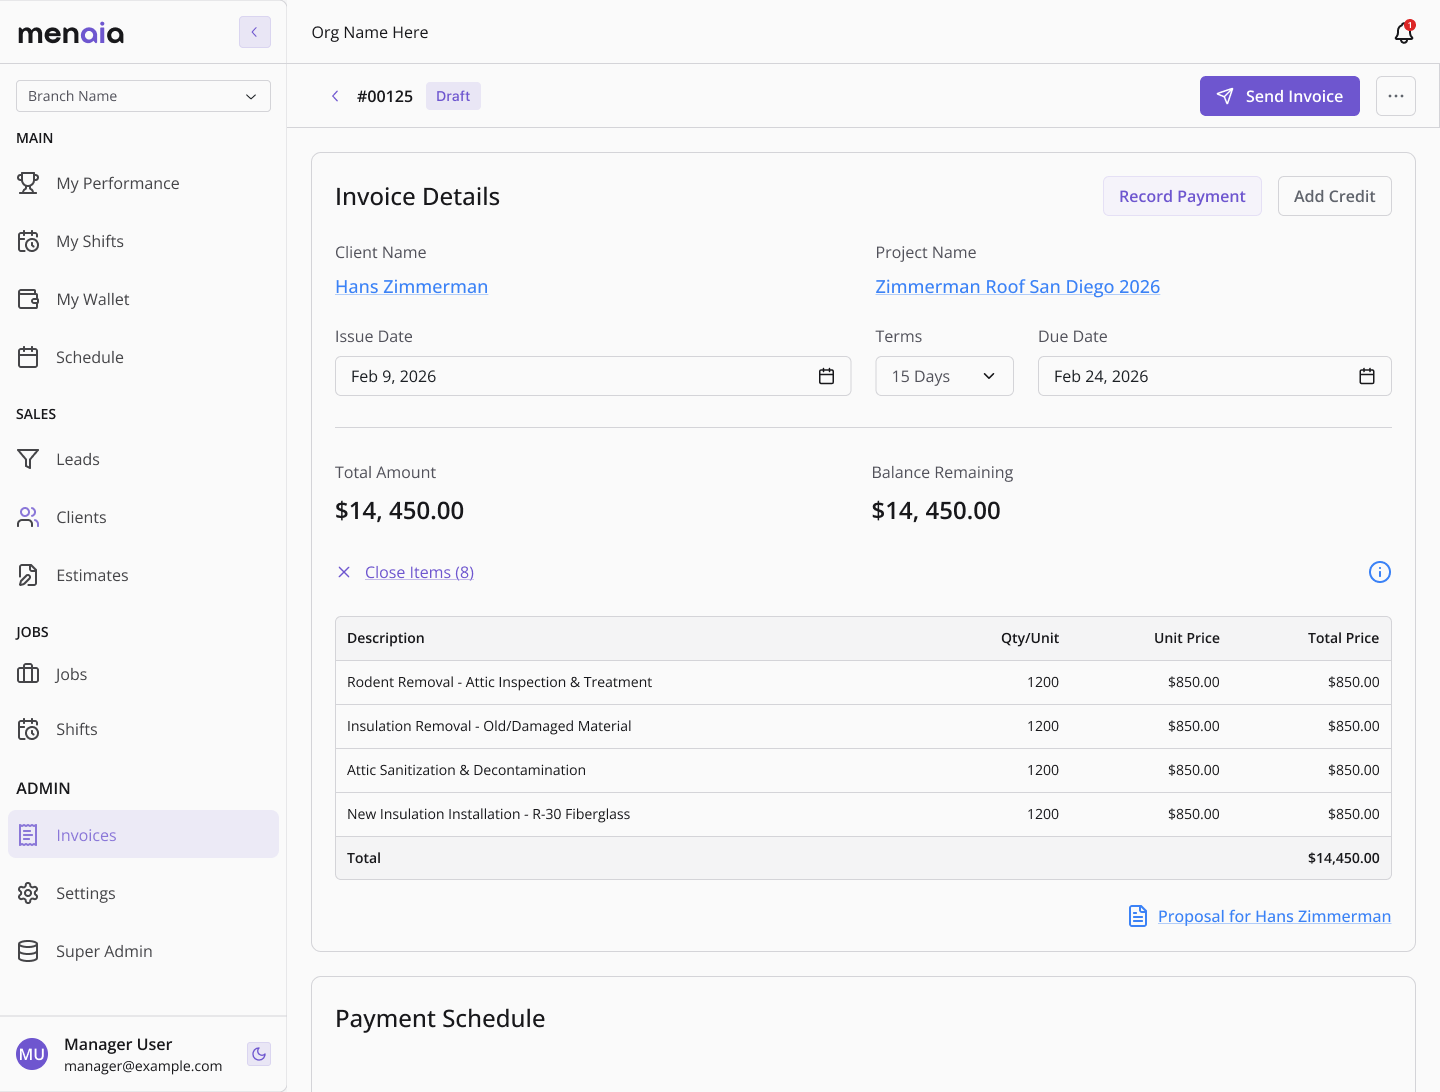Click the Jobs briefcase icon

[28, 674]
